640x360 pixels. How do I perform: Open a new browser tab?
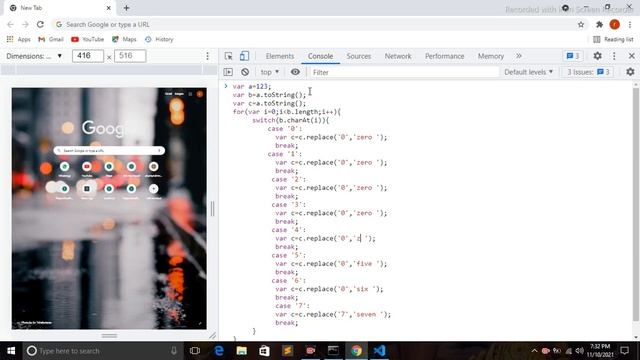(x=127, y=8)
